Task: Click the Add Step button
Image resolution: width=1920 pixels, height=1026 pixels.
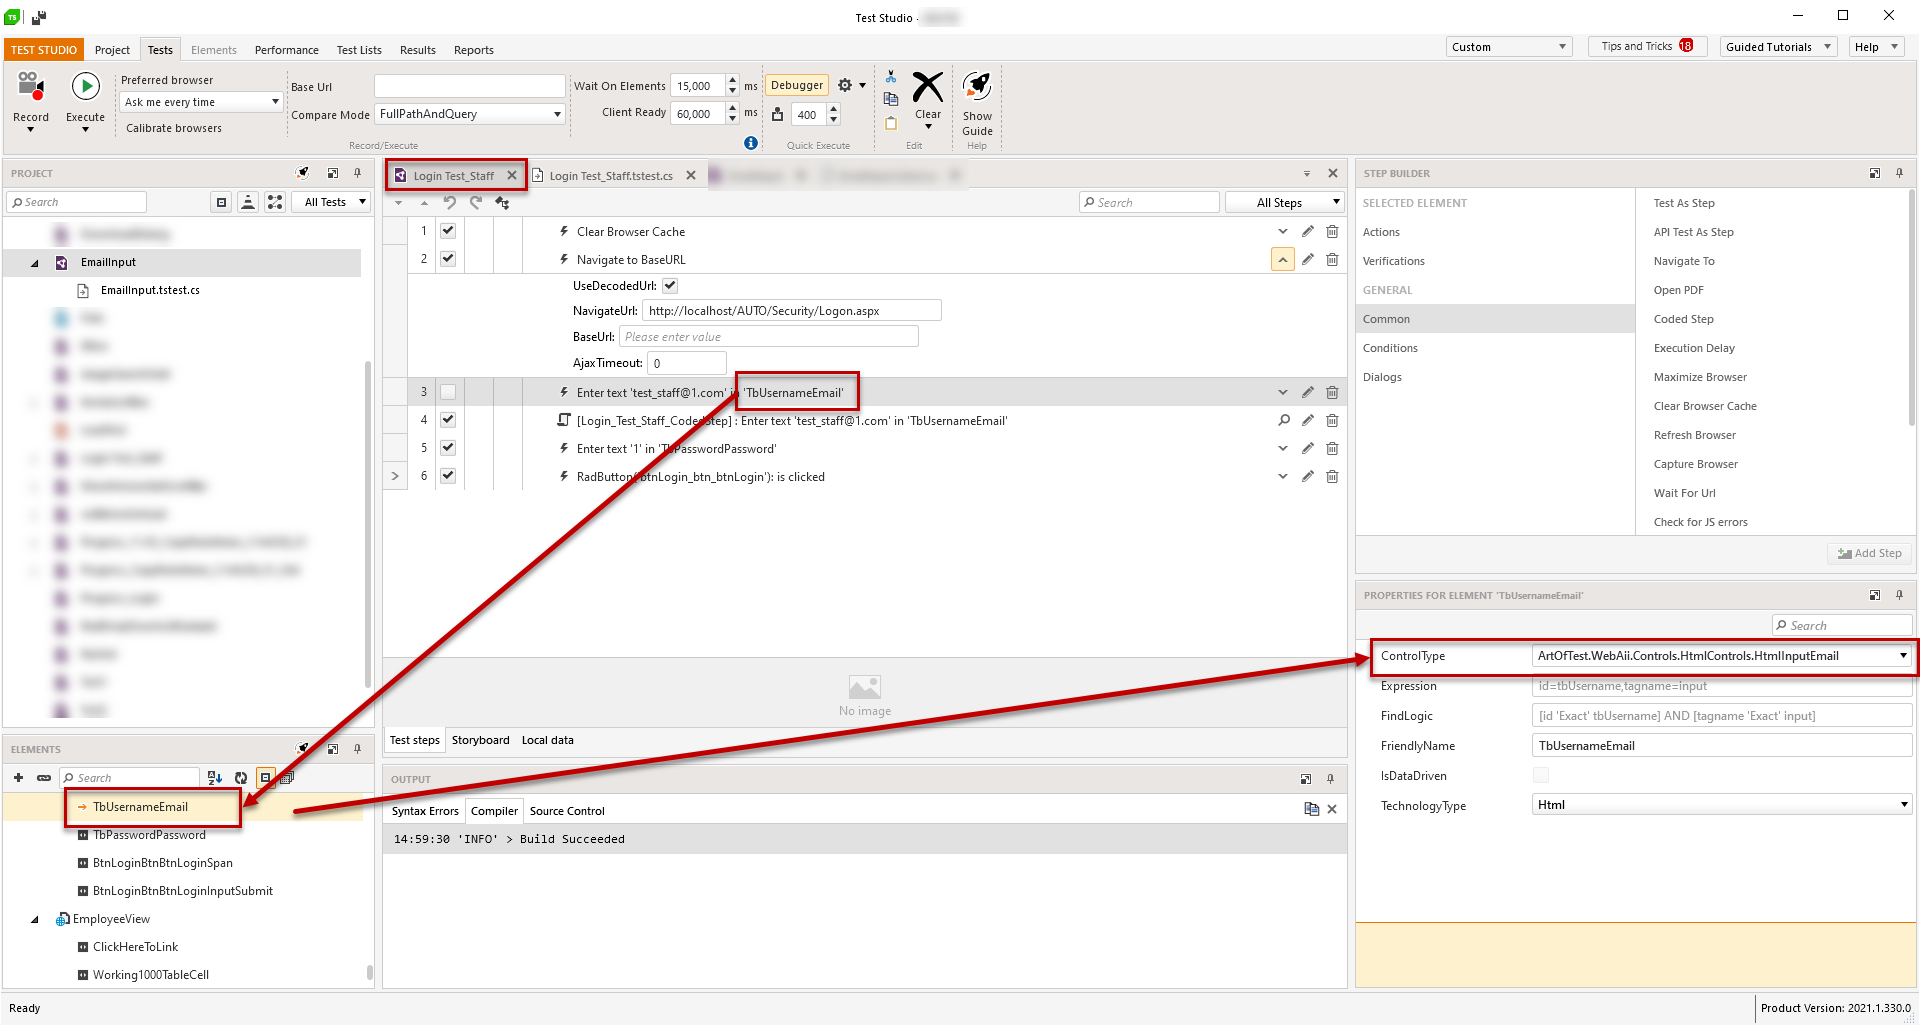Action: (x=1870, y=553)
